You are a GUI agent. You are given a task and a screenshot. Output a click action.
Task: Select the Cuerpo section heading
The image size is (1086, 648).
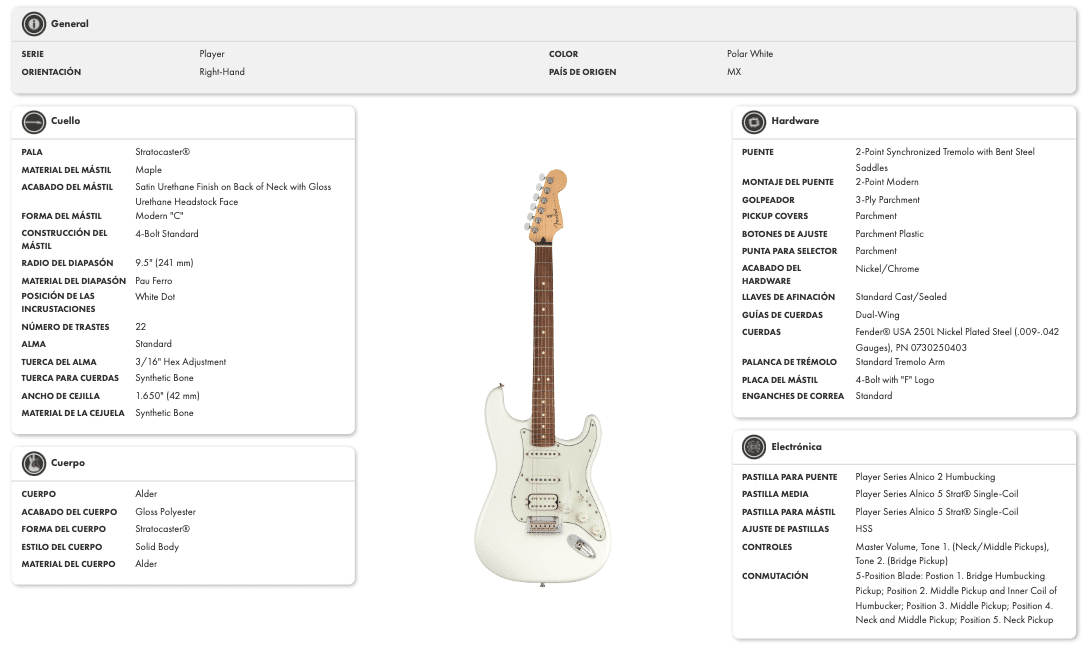point(68,462)
